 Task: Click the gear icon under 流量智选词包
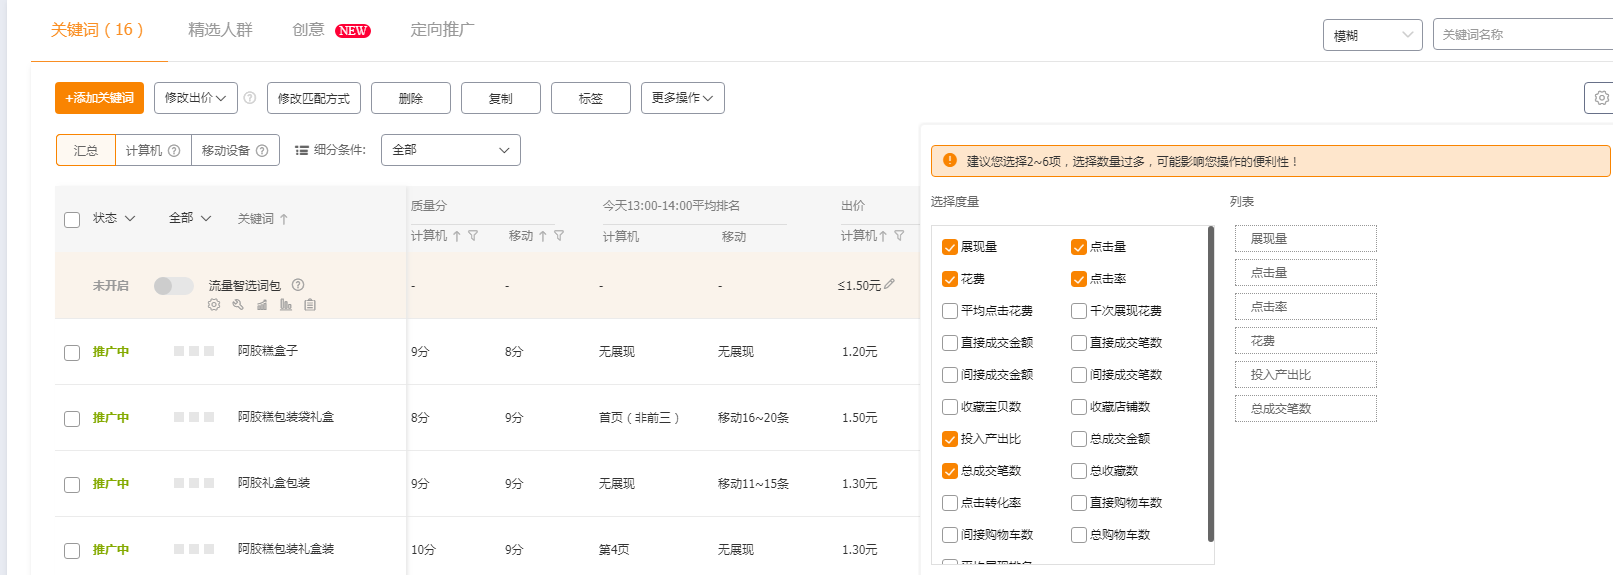pos(214,305)
